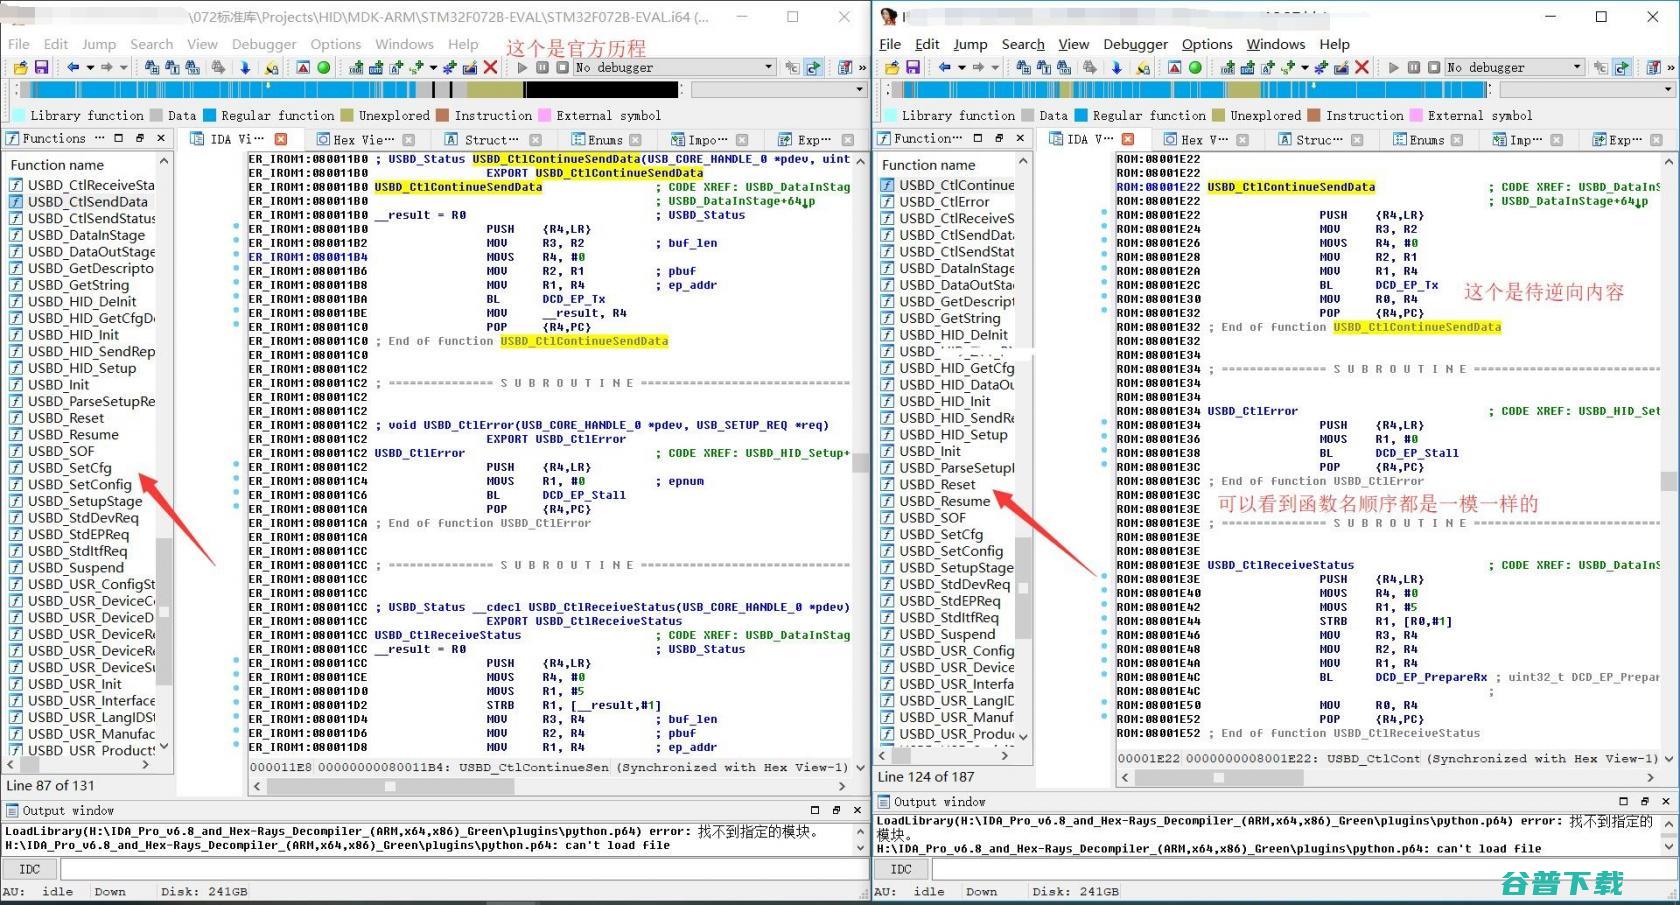Click Unexplored color swatch in right legend
1680x905 pixels.
1218,115
